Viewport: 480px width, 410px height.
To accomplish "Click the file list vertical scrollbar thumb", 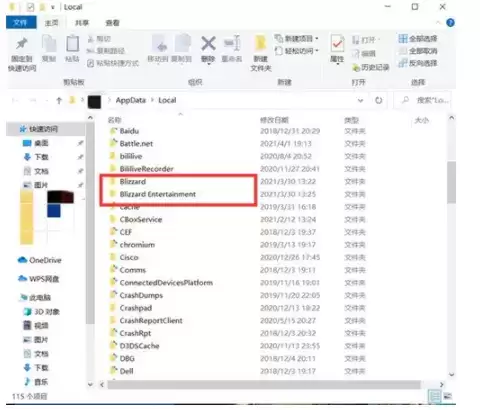I will pos(451,182).
